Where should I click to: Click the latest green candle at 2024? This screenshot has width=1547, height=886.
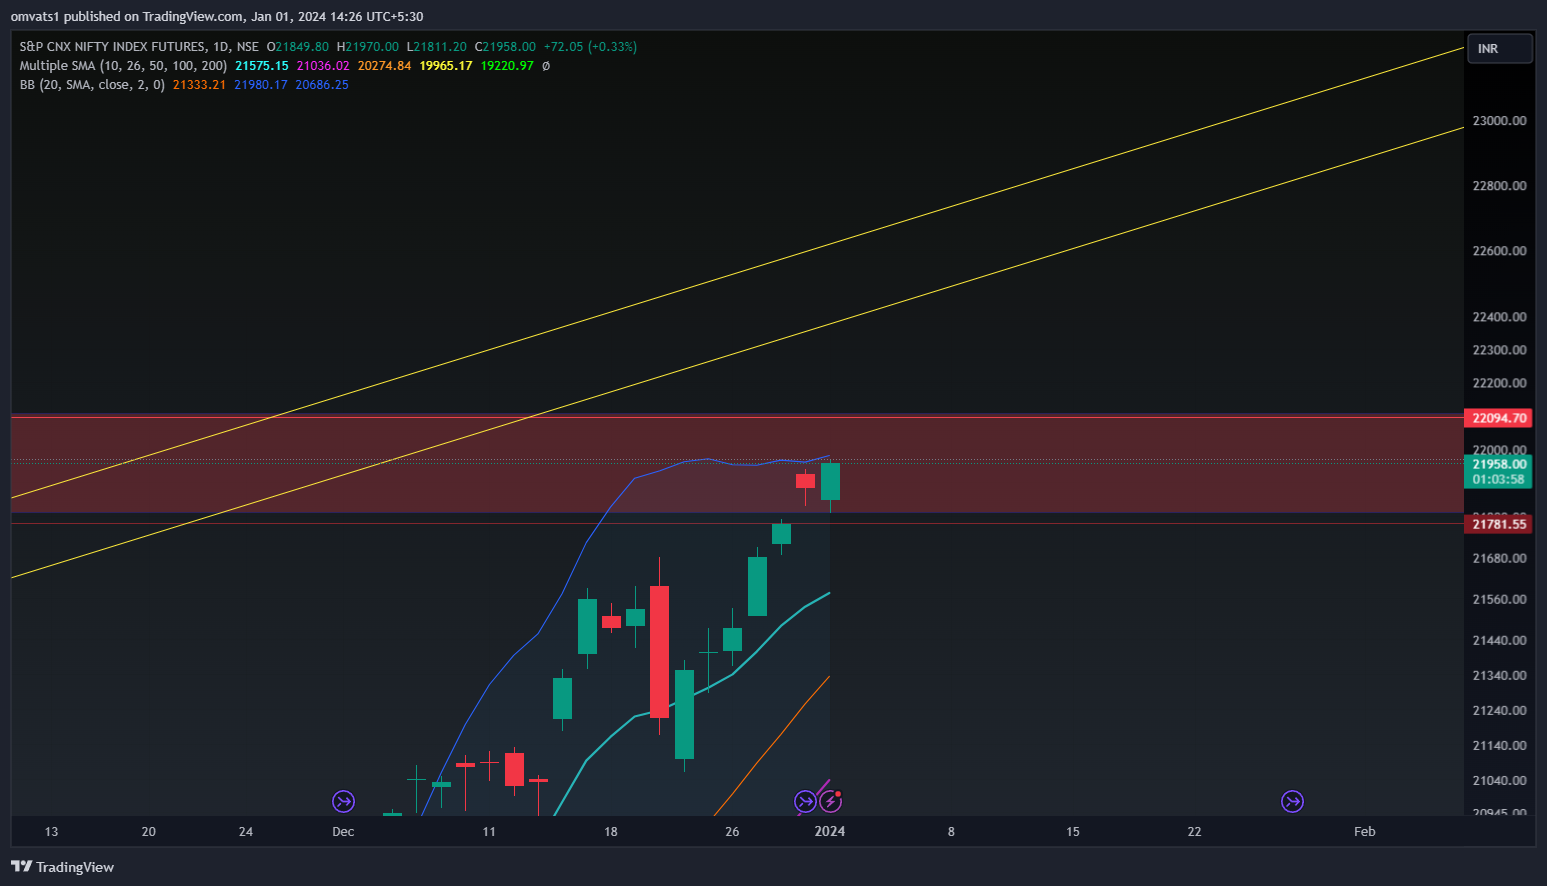(x=830, y=481)
